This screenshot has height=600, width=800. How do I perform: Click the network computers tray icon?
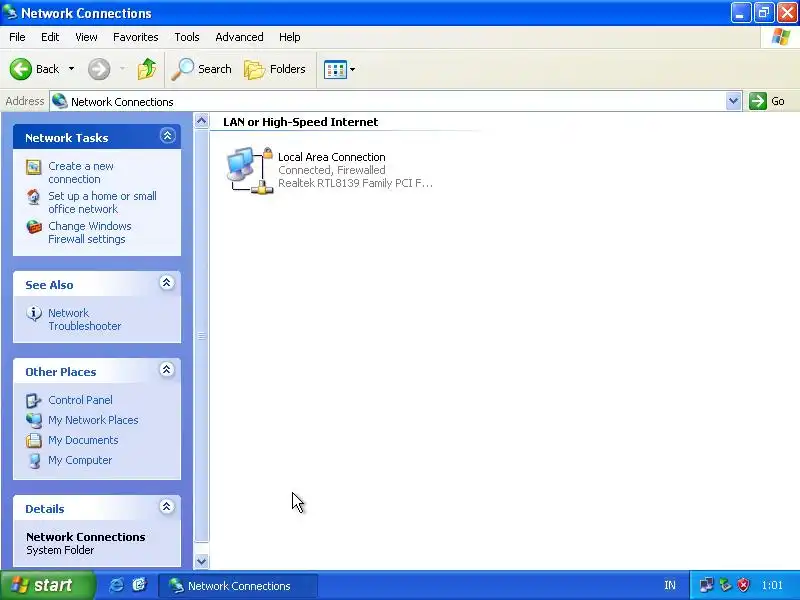[x=707, y=585]
